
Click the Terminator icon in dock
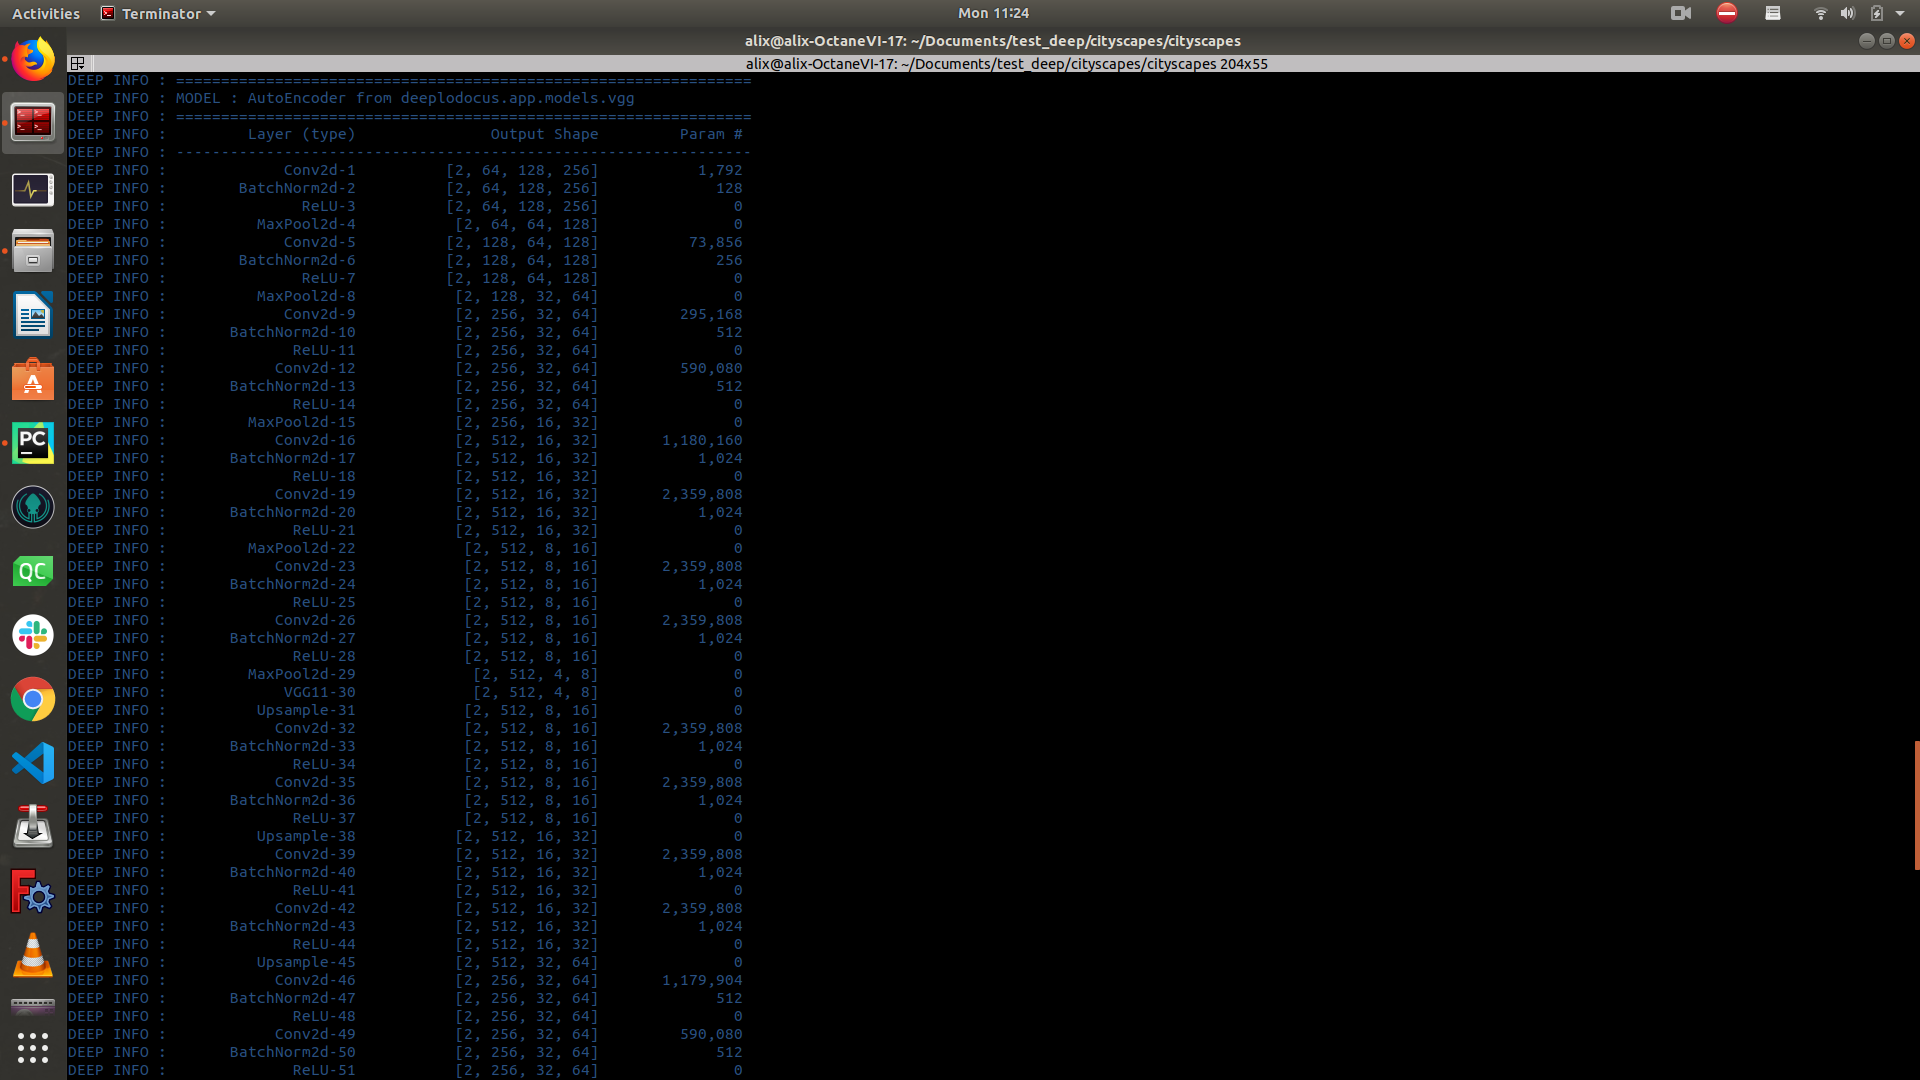point(33,123)
